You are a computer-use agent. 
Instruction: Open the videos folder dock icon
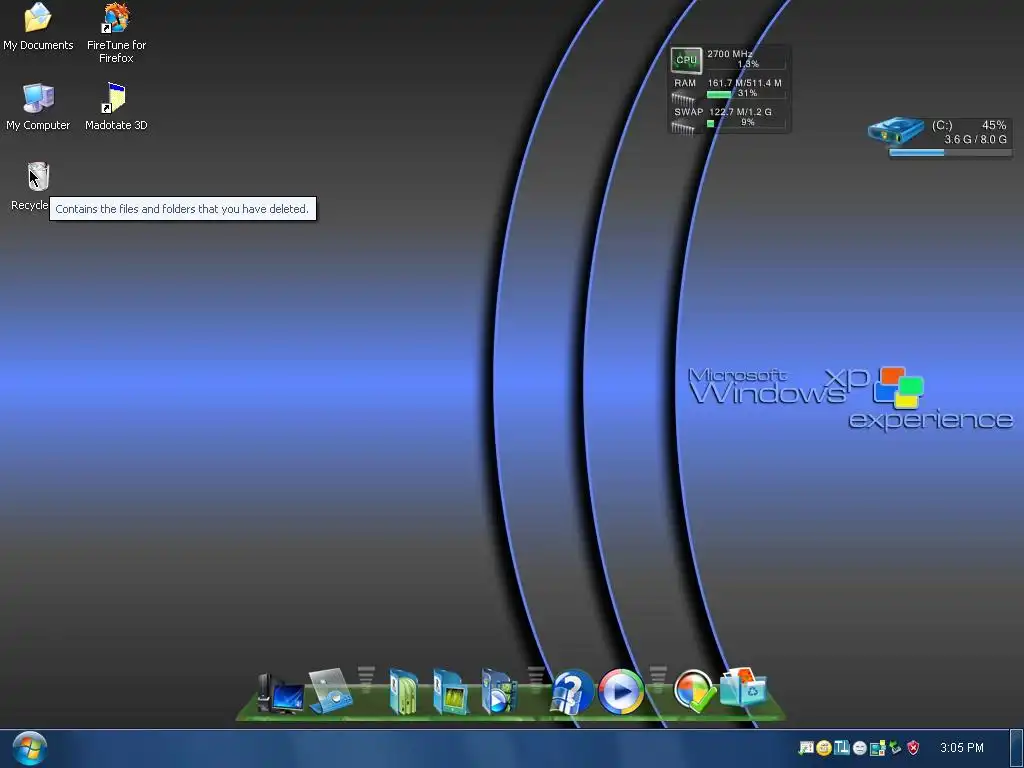[498, 691]
